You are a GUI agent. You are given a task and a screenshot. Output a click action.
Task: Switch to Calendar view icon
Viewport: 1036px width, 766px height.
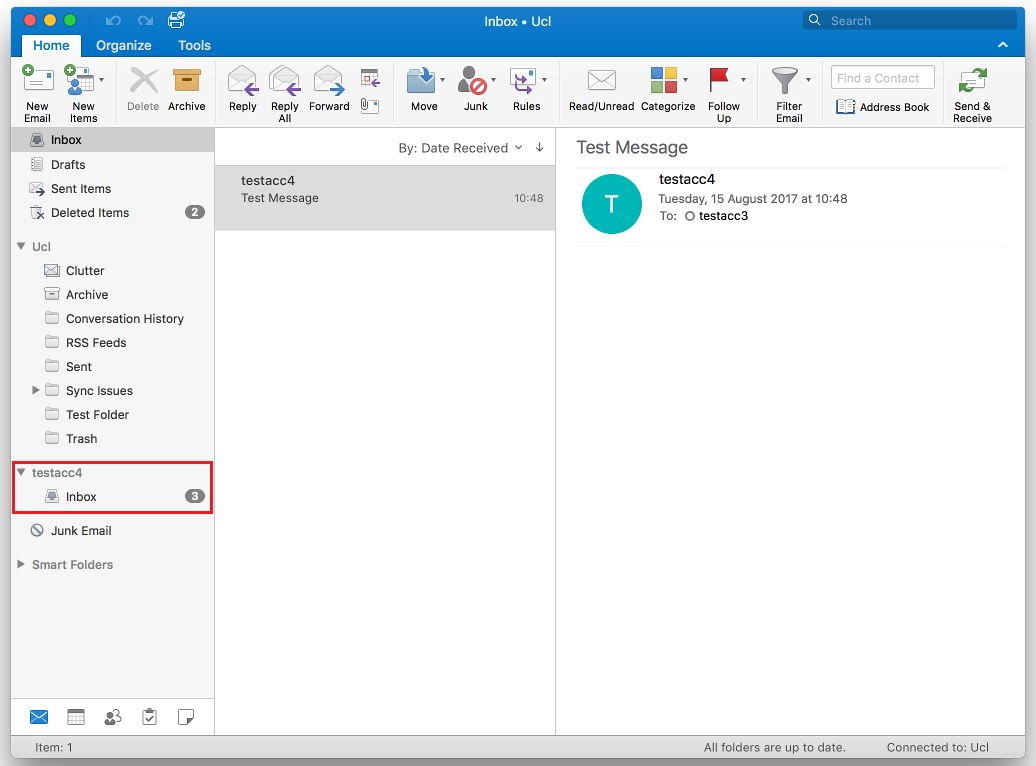tap(76, 717)
